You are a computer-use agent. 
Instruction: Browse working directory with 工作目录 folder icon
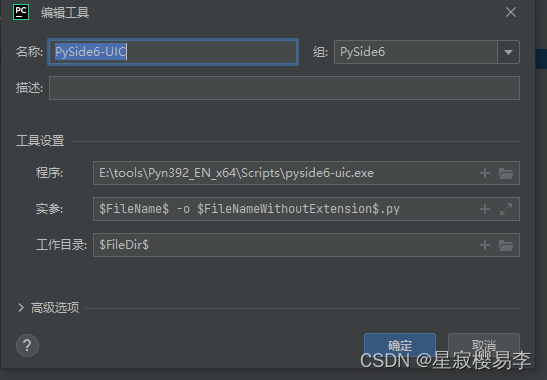click(506, 245)
